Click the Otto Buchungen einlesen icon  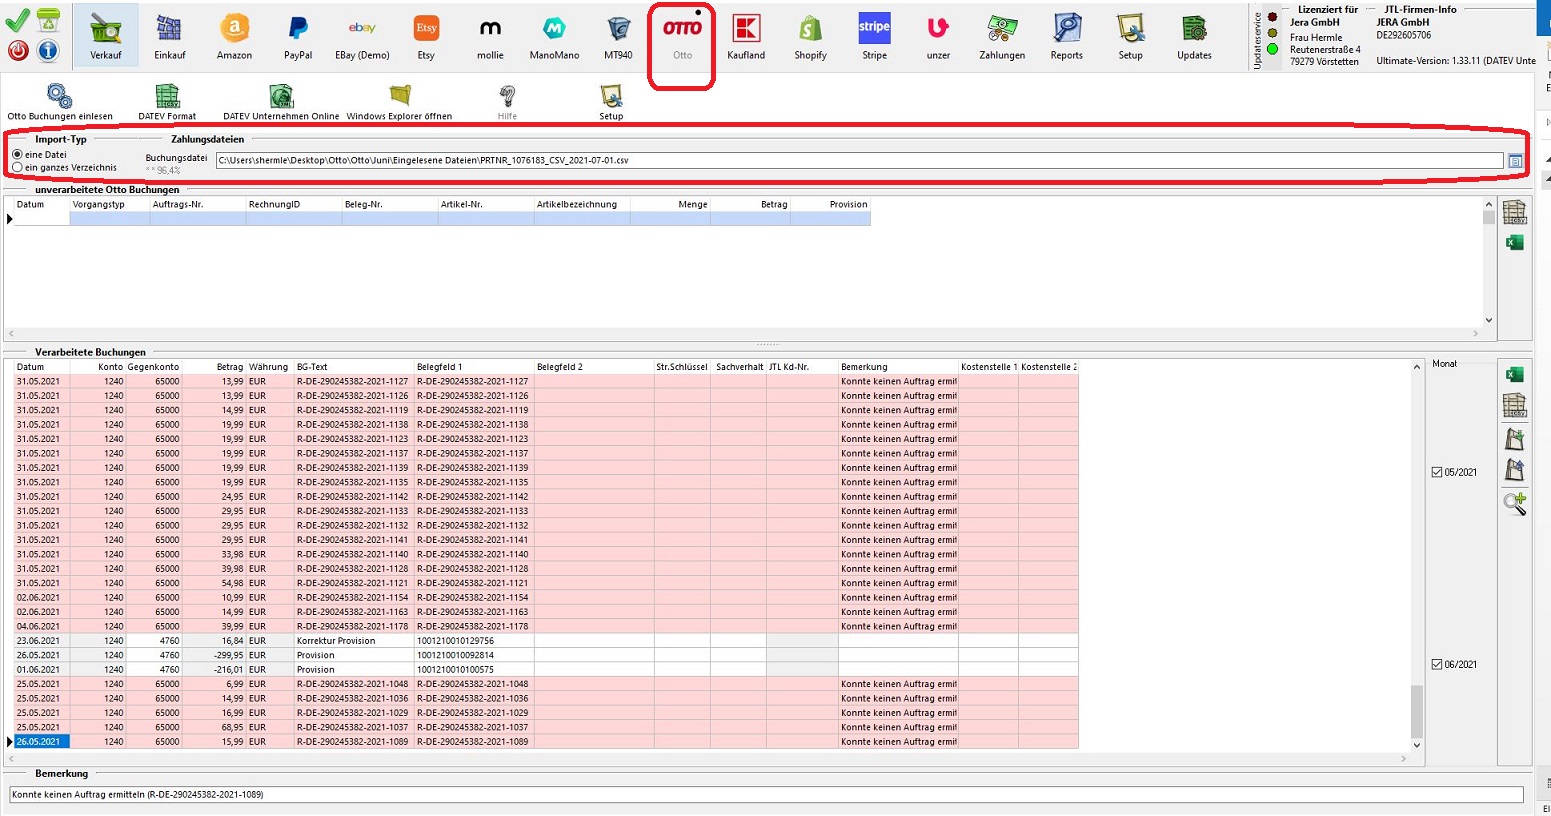click(60, 99)
